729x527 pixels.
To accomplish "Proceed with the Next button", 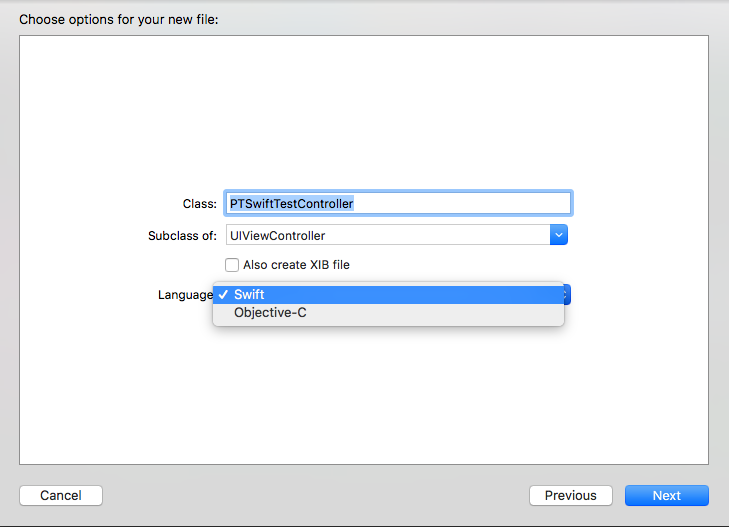I will pos(667,495).
